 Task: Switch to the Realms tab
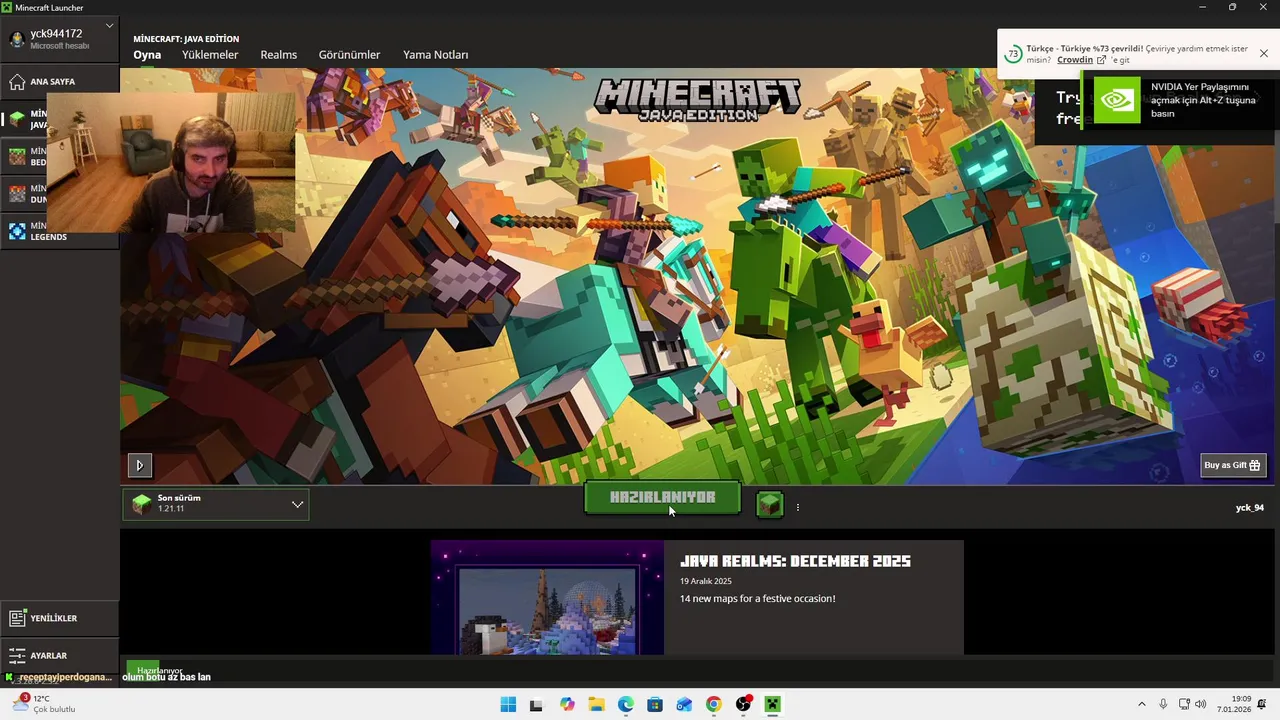278,55
